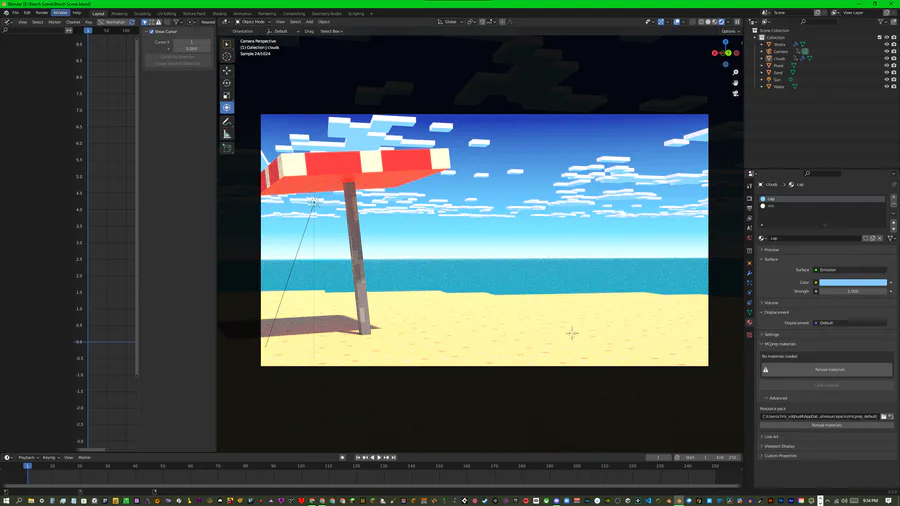Click the Windows Start button
900x506 pixels.
(6, 501)
